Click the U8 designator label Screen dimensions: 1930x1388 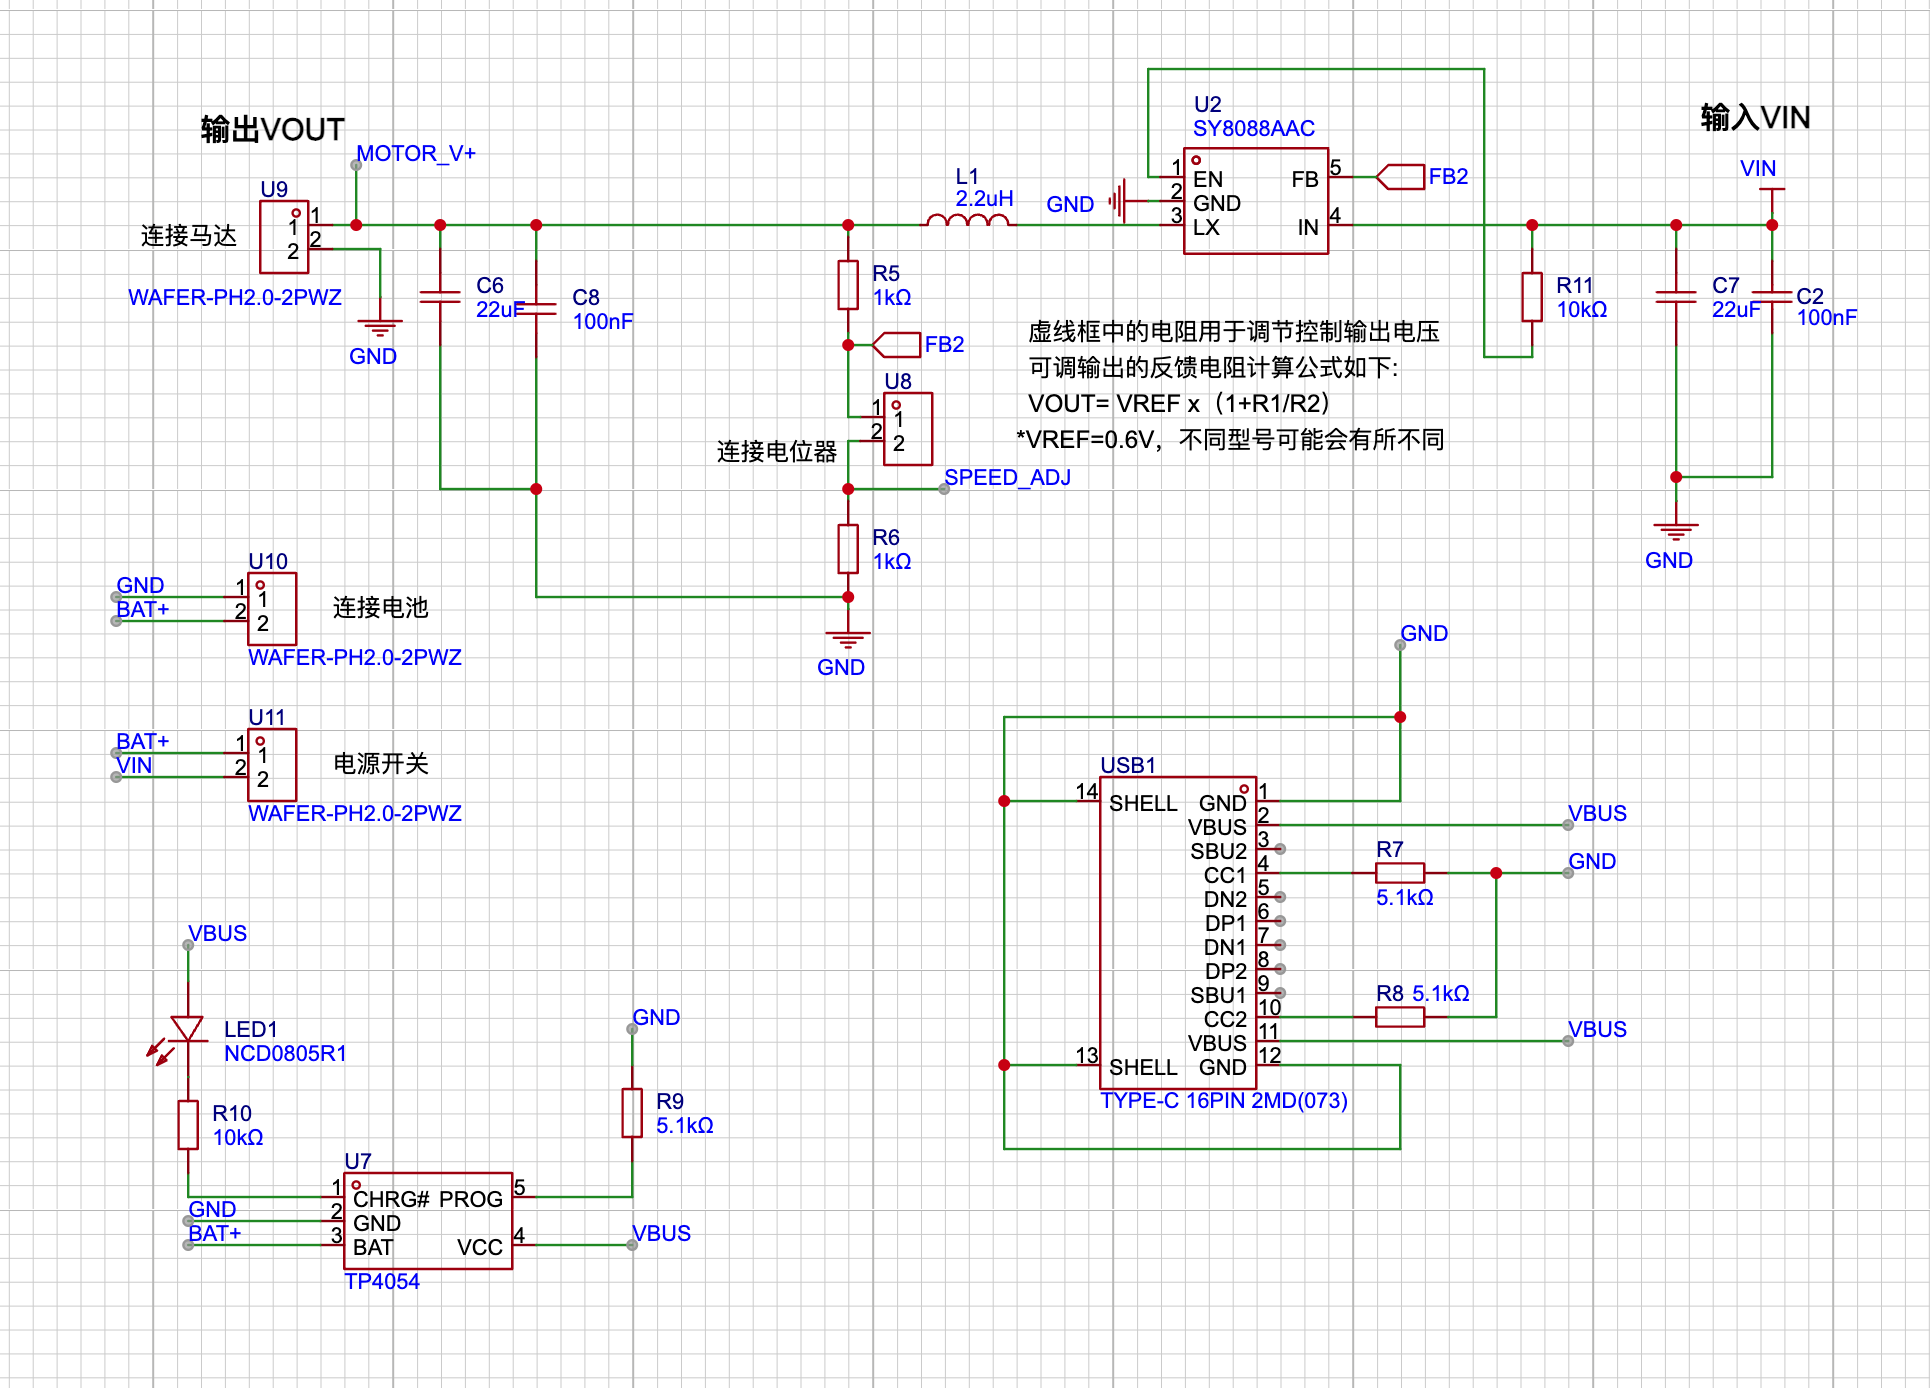(898, 381)
